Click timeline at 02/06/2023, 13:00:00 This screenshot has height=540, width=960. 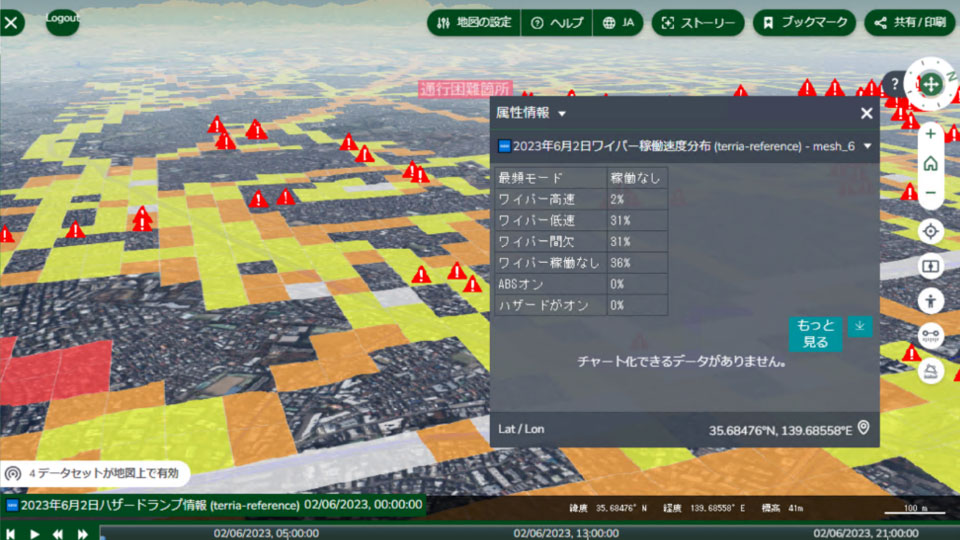click(566, 533)
